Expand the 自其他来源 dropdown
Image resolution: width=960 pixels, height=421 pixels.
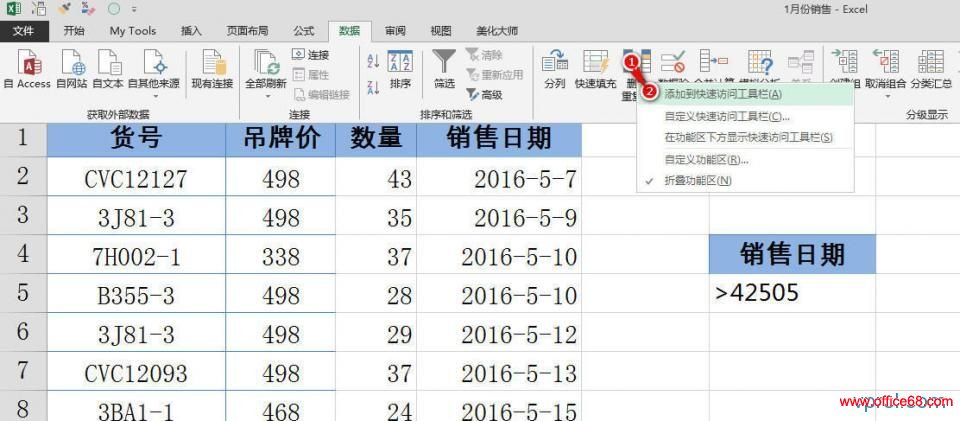[154, 96]
